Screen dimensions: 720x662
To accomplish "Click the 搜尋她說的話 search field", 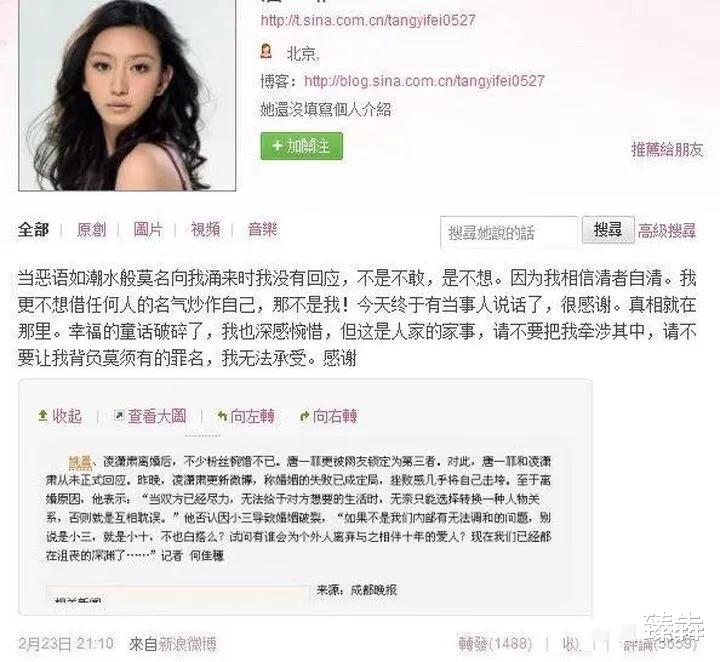I will coord(509,232).
